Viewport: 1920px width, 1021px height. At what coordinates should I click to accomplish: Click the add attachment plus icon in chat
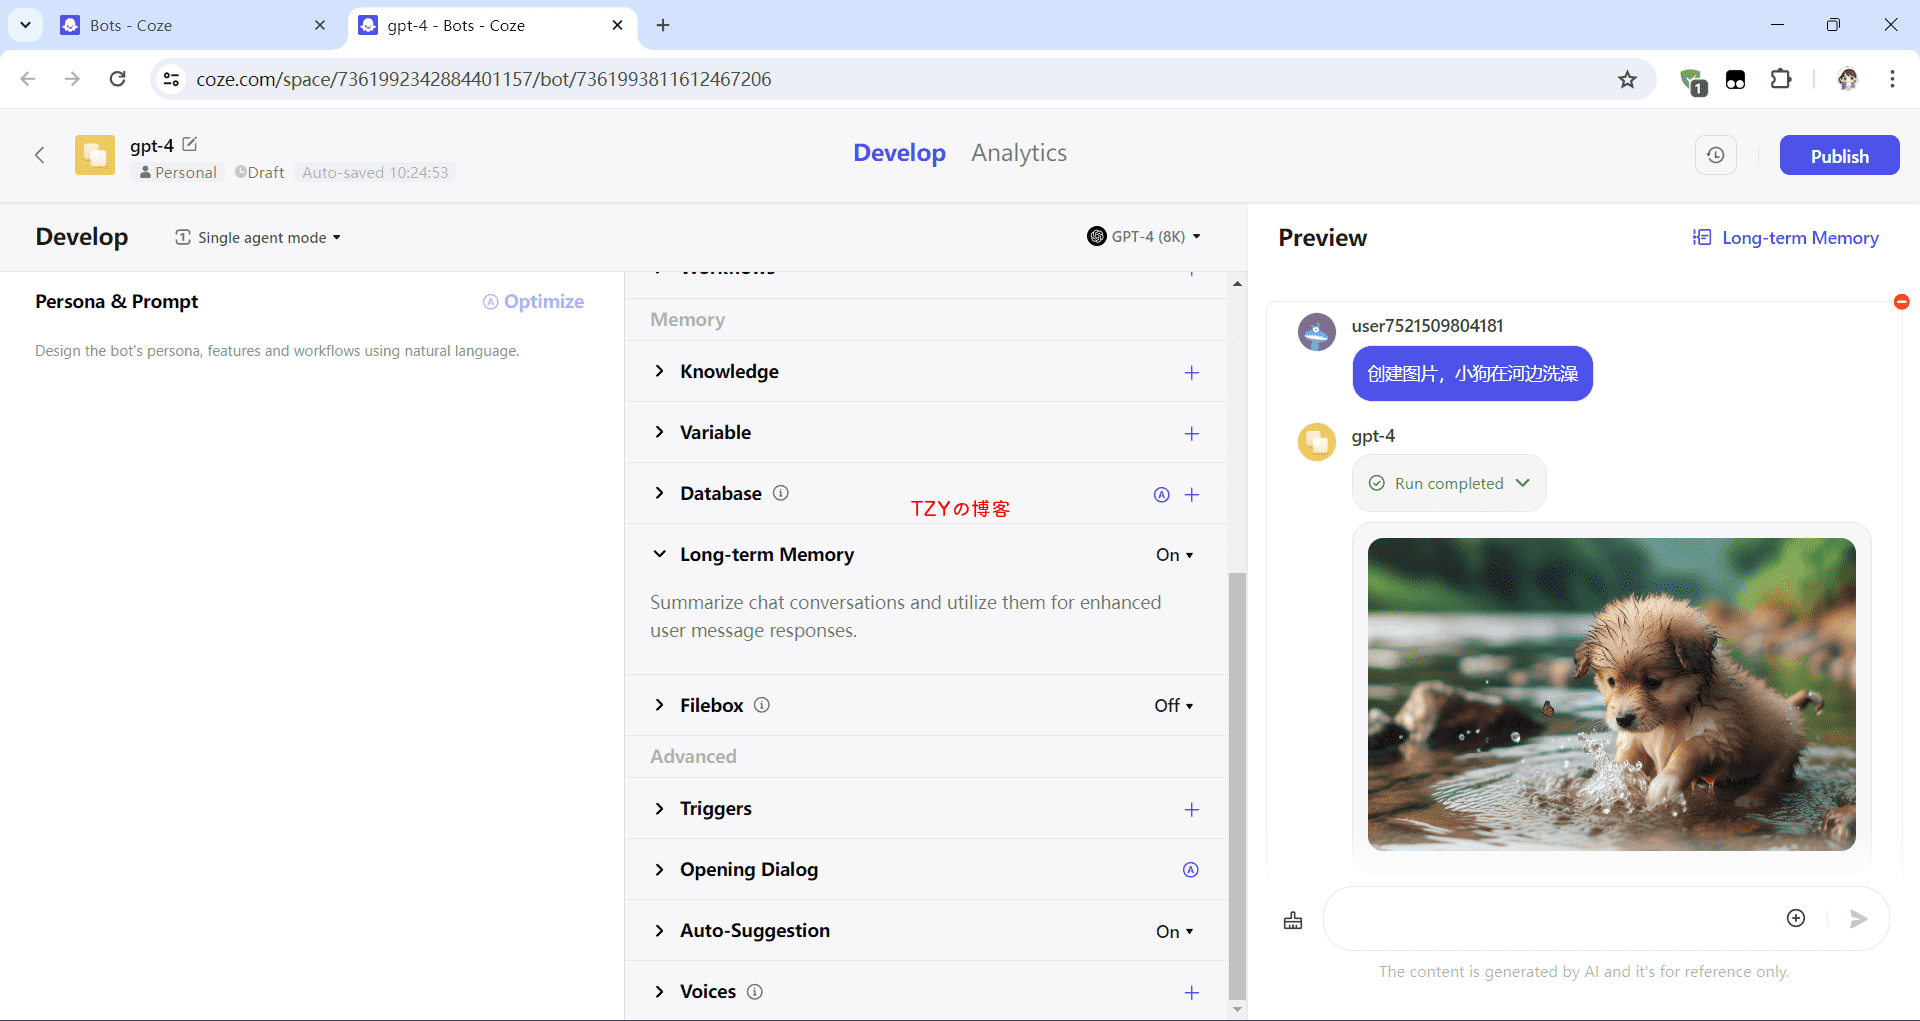coord(1796,919)
